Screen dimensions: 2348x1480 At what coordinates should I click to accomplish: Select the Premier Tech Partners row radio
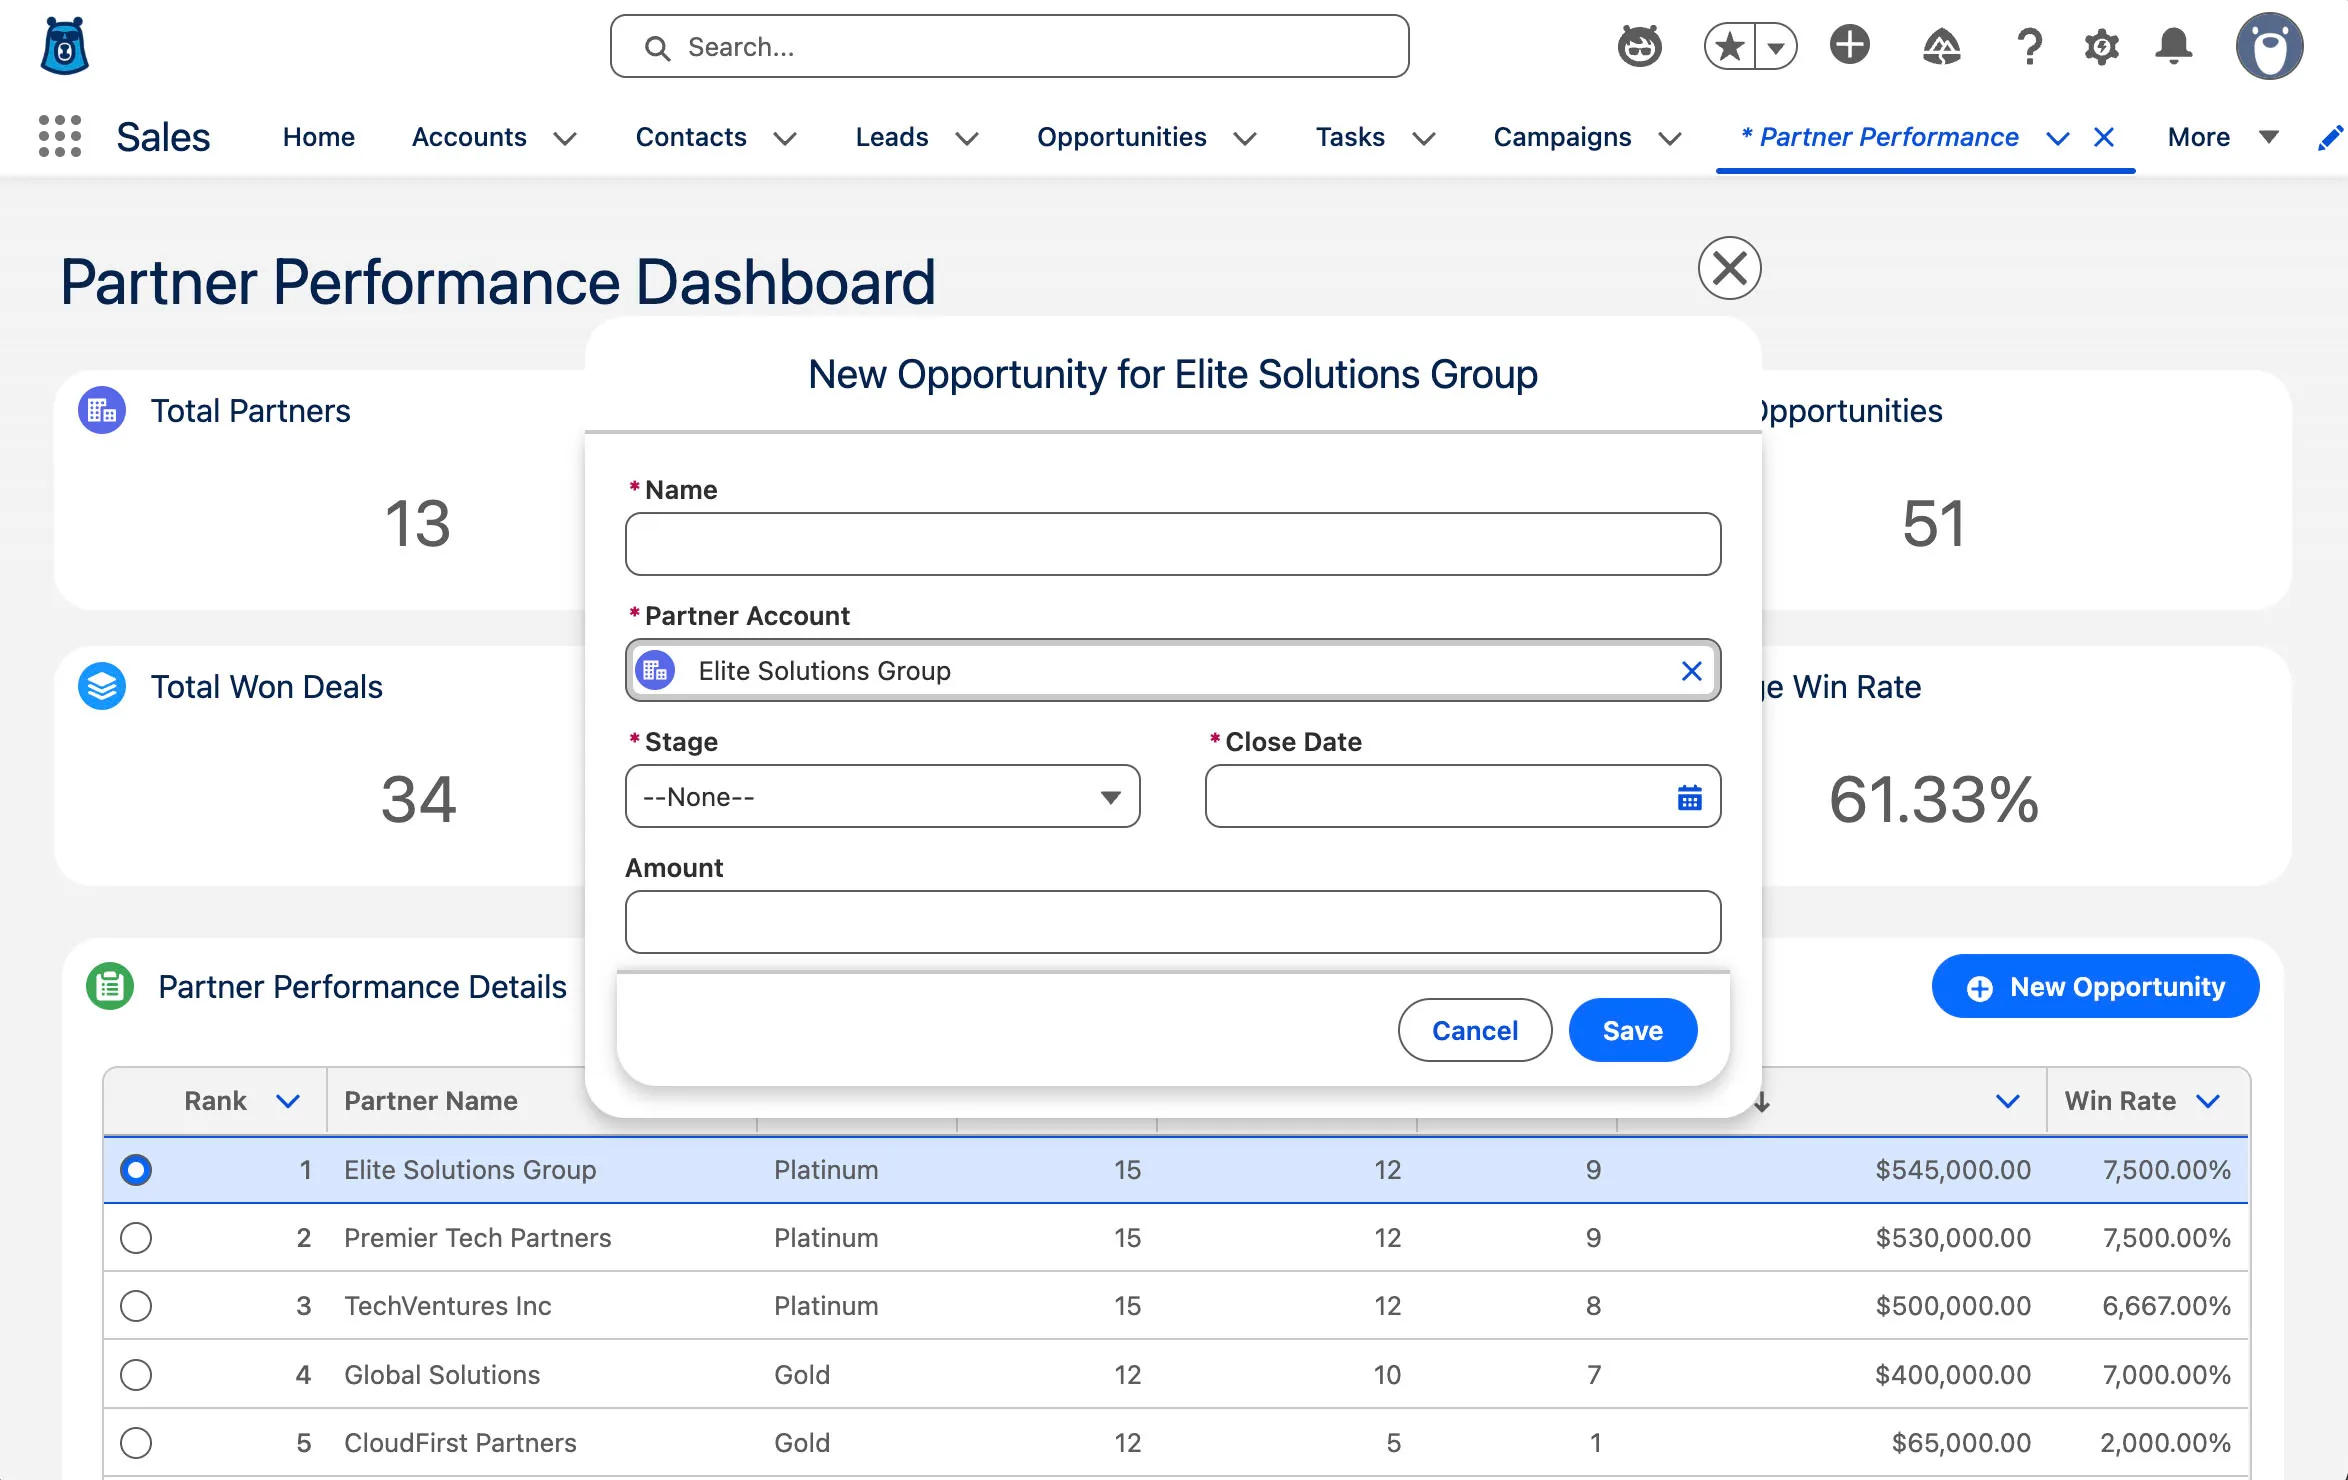coord(136,1238)
